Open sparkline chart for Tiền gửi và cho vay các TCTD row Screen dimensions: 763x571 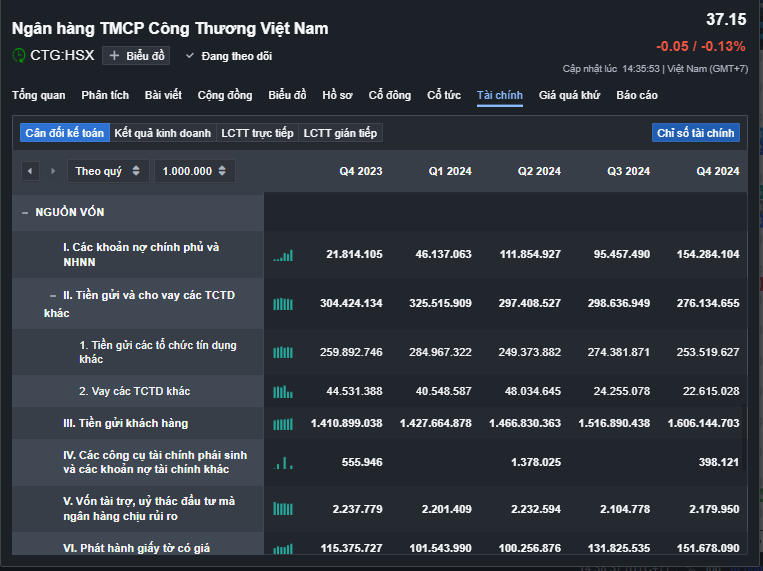pyautogui.click(x=283, y=304)
